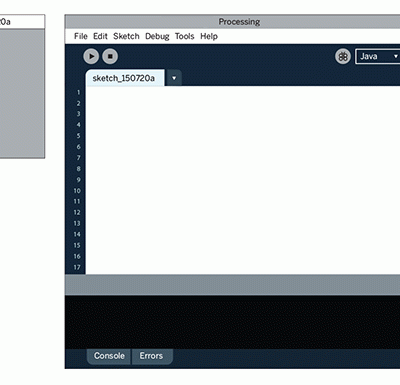This screenshot has height=385, width=400.
Task: Stop the running sketch
Action: coord(110,56)
